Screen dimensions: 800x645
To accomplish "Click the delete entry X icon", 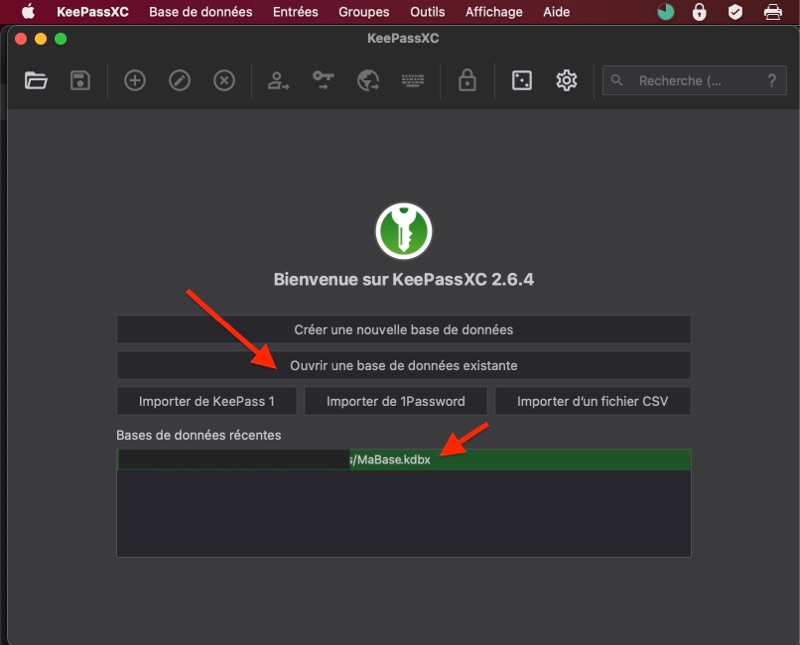I will click(225, 81).
